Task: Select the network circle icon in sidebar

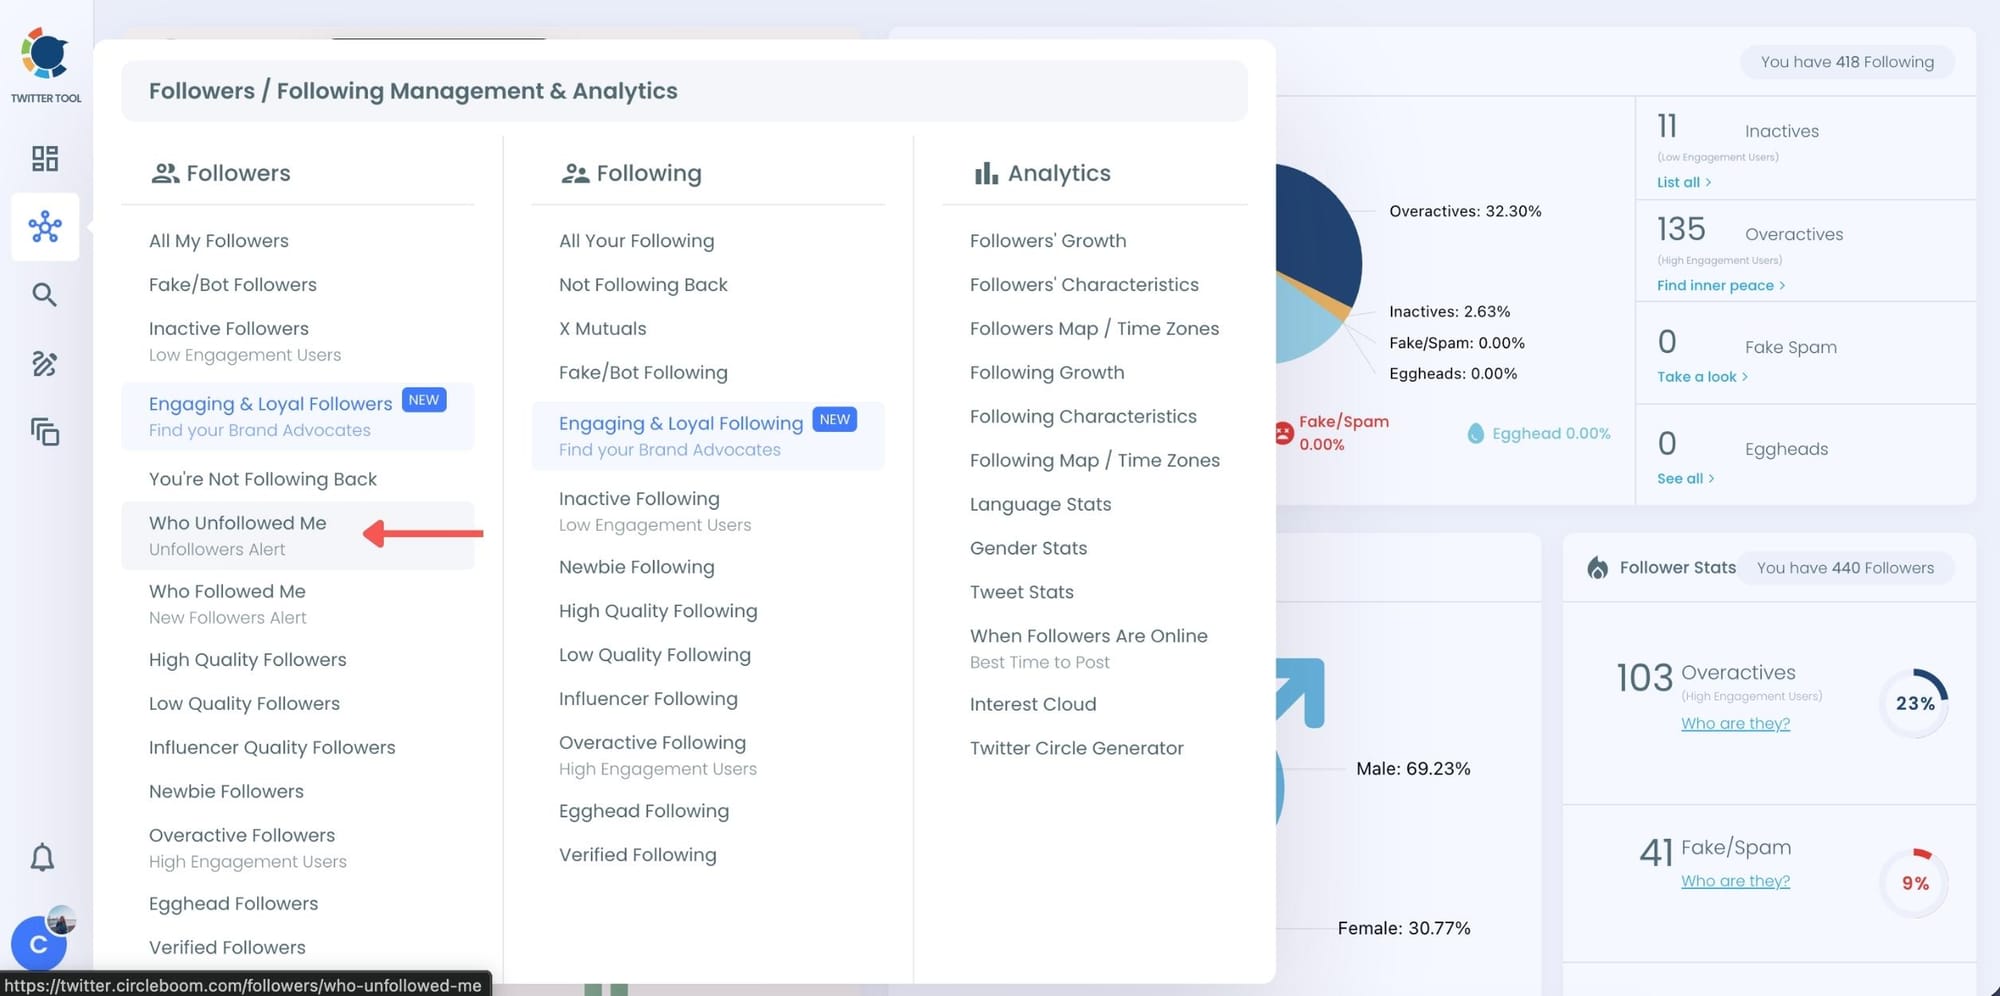Action: point(45,227)
